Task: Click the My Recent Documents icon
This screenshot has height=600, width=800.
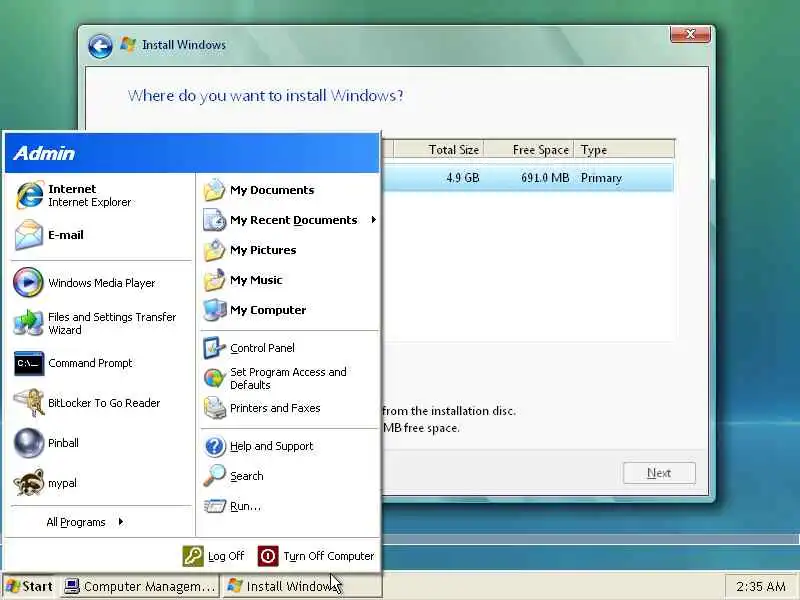Action: [x=214, y=220]
